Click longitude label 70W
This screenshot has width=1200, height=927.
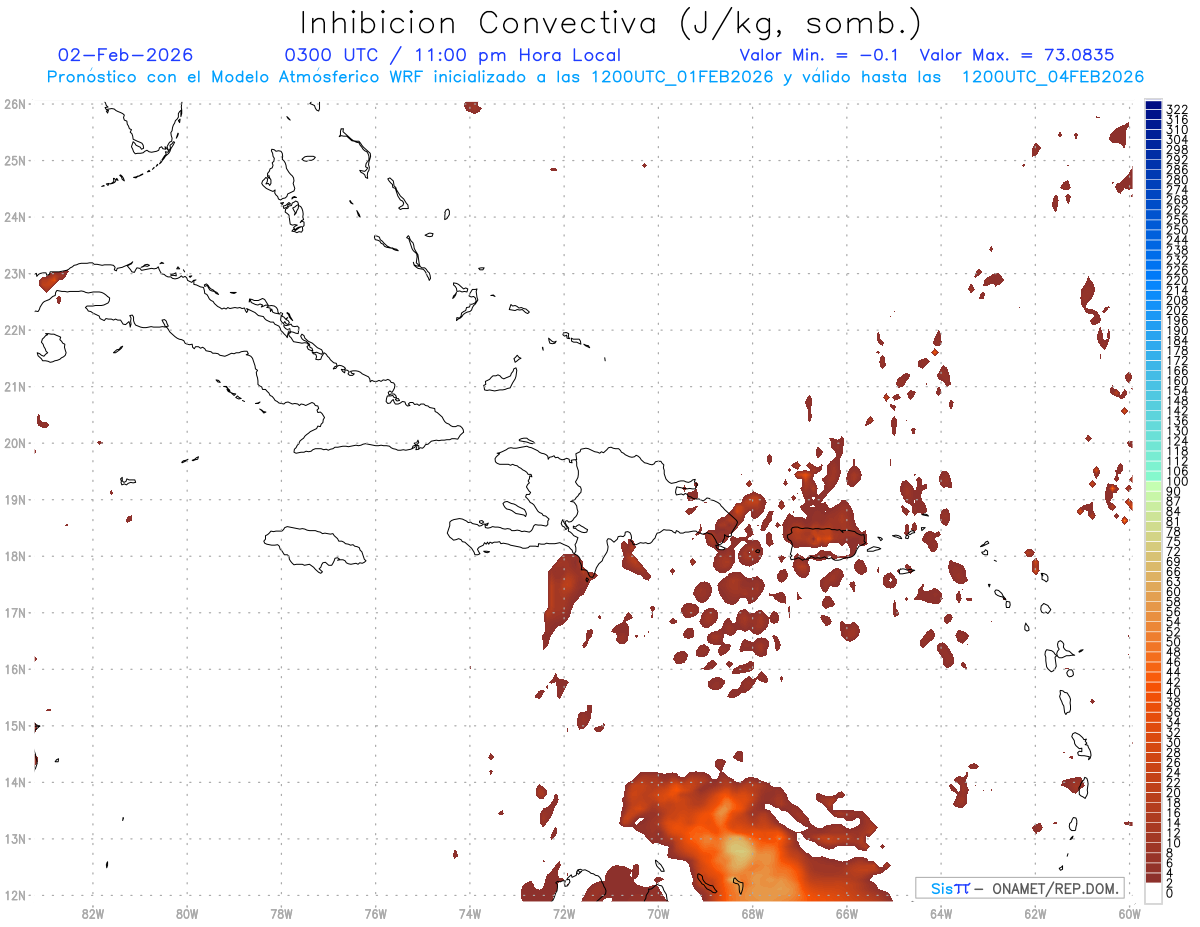click(x=658, y=913)
